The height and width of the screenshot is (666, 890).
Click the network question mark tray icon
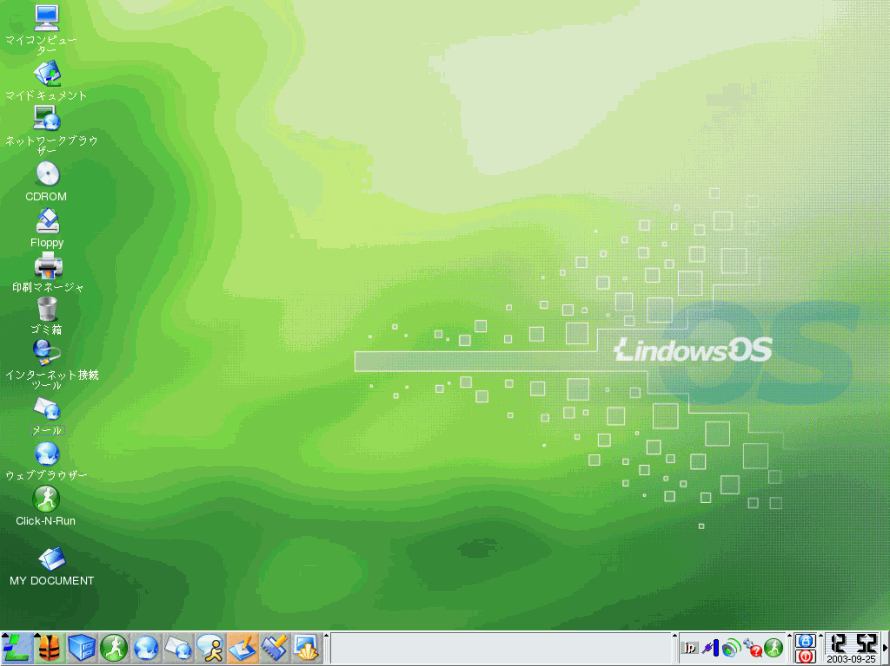click(753, 648)
